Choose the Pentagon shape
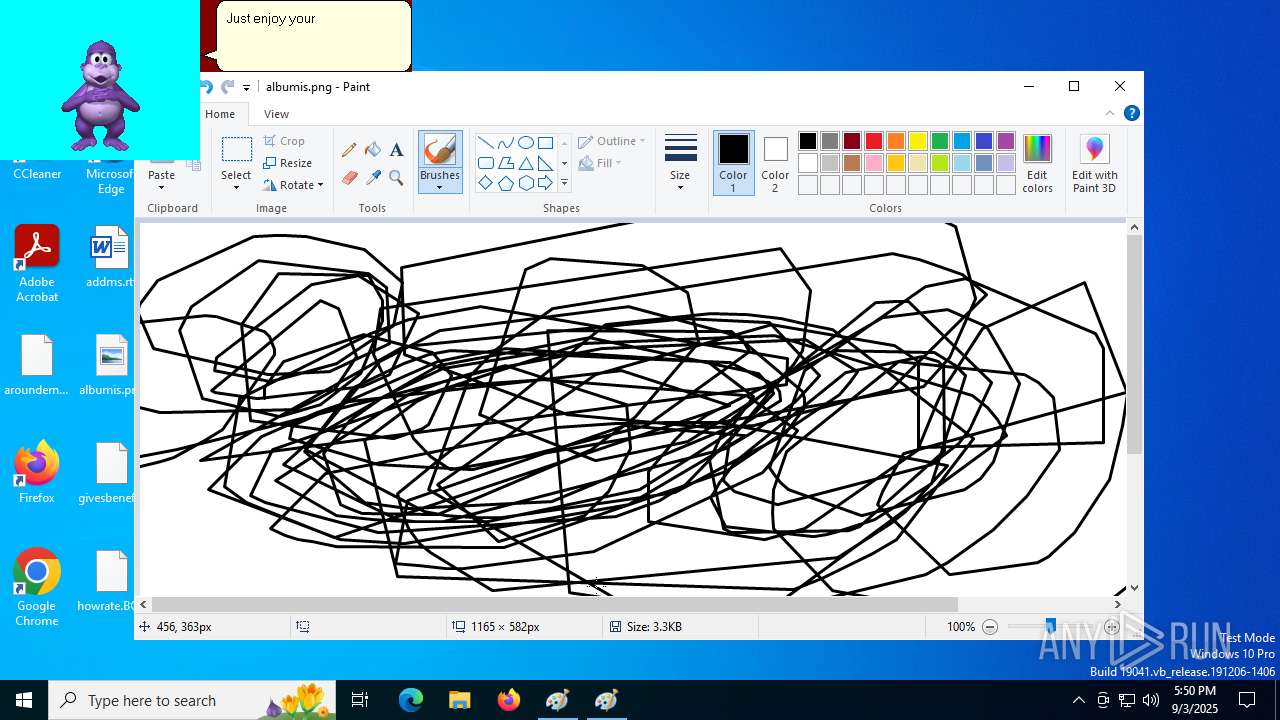Image resolution: width=1280 pixels, height=720 pixels. click(x=505, y=183)
